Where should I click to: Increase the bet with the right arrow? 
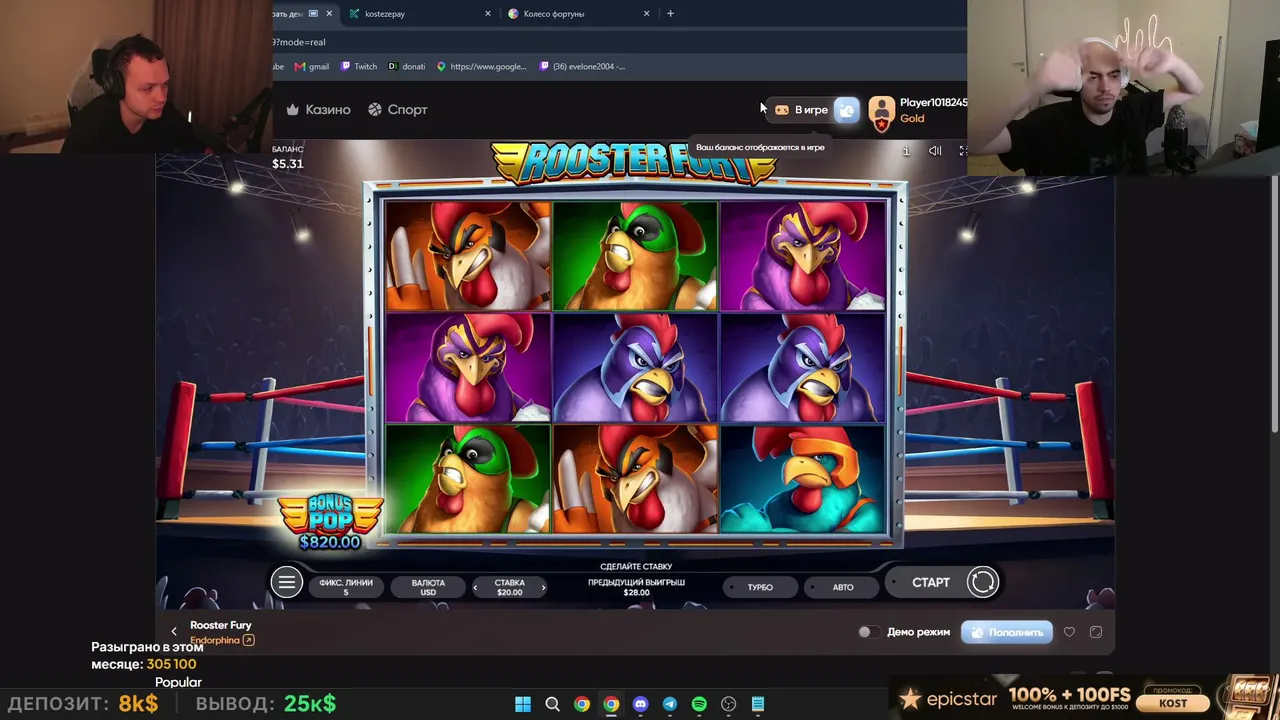tap(543, 587)
